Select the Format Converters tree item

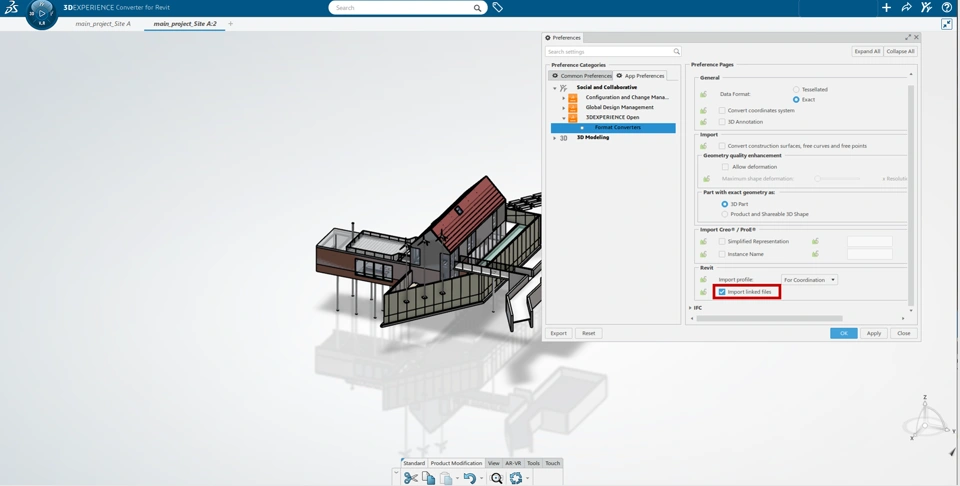coord(613,128)
